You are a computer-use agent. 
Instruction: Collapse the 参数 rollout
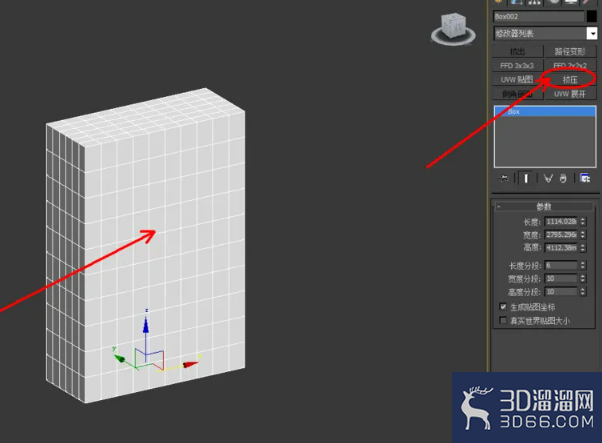544,207
